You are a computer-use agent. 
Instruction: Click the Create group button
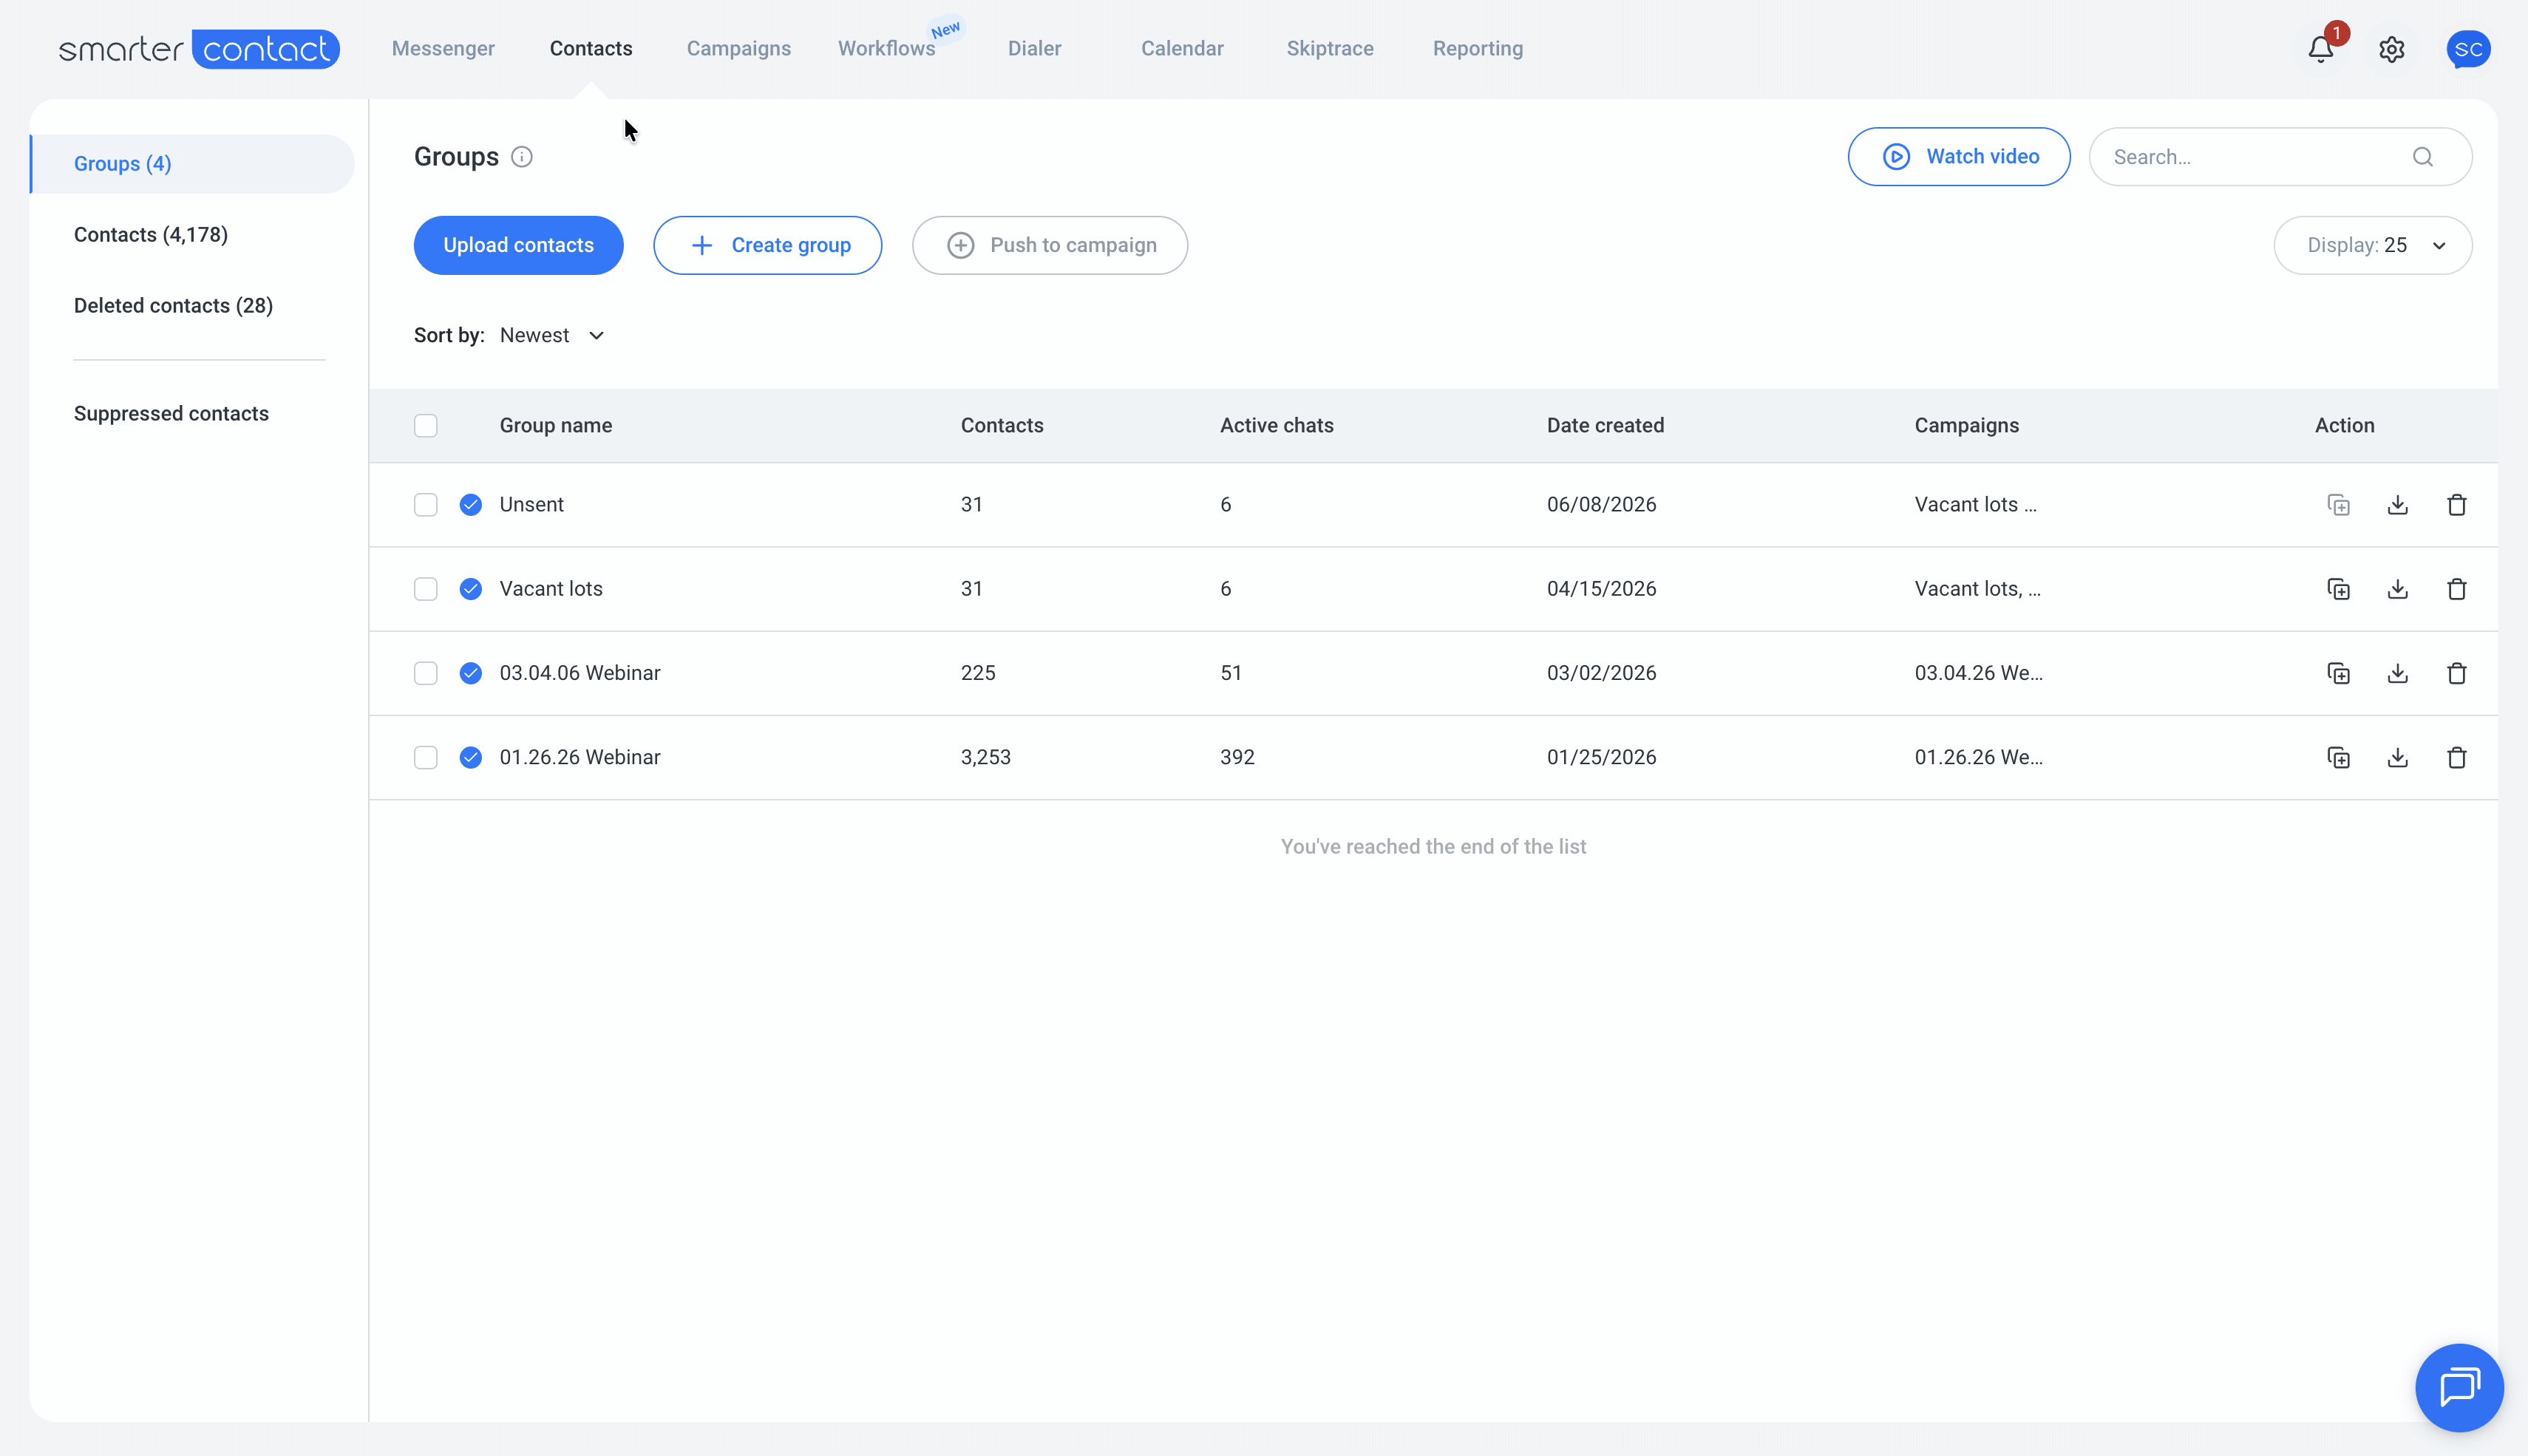coord(767,245)
